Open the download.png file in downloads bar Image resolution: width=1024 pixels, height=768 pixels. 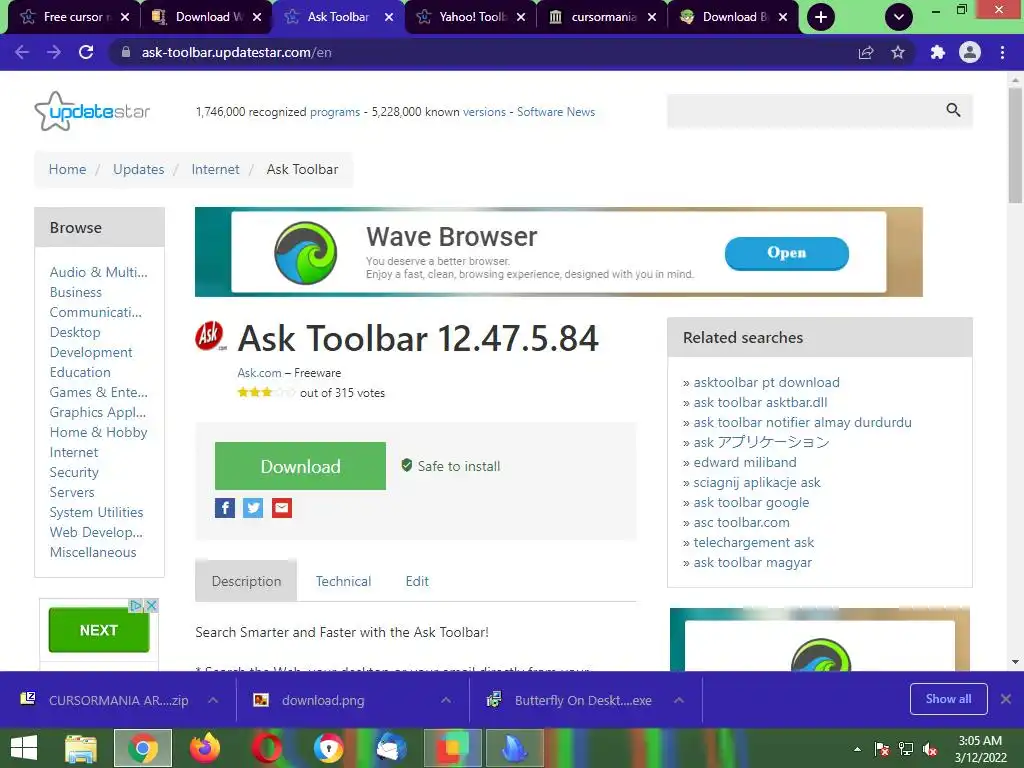[323, 701]
